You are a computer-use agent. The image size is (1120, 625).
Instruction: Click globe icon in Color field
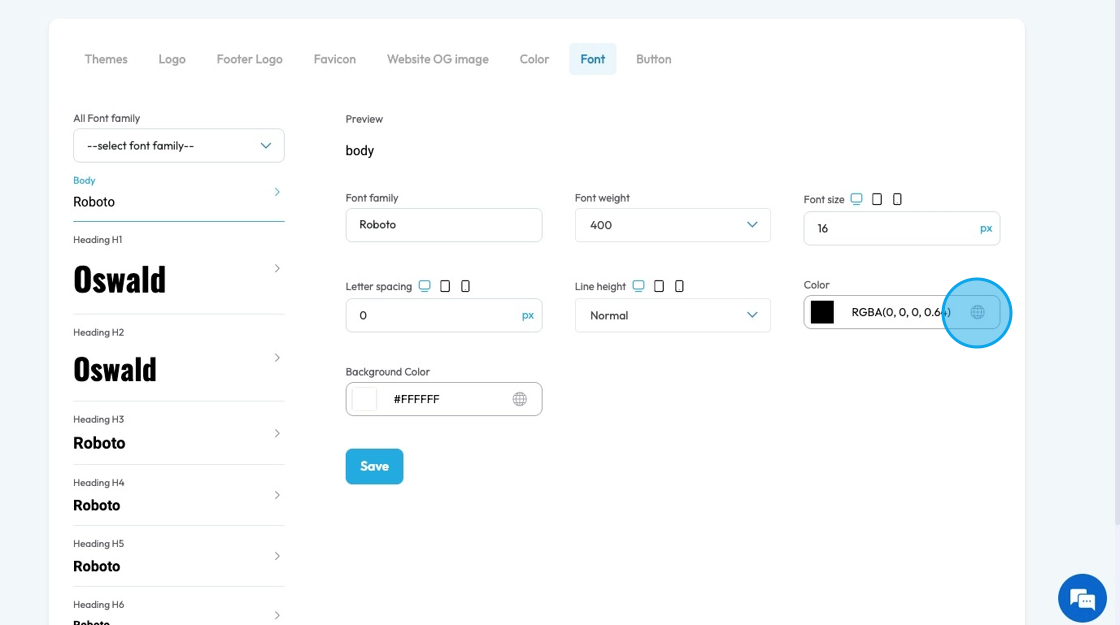coord(977,312)
